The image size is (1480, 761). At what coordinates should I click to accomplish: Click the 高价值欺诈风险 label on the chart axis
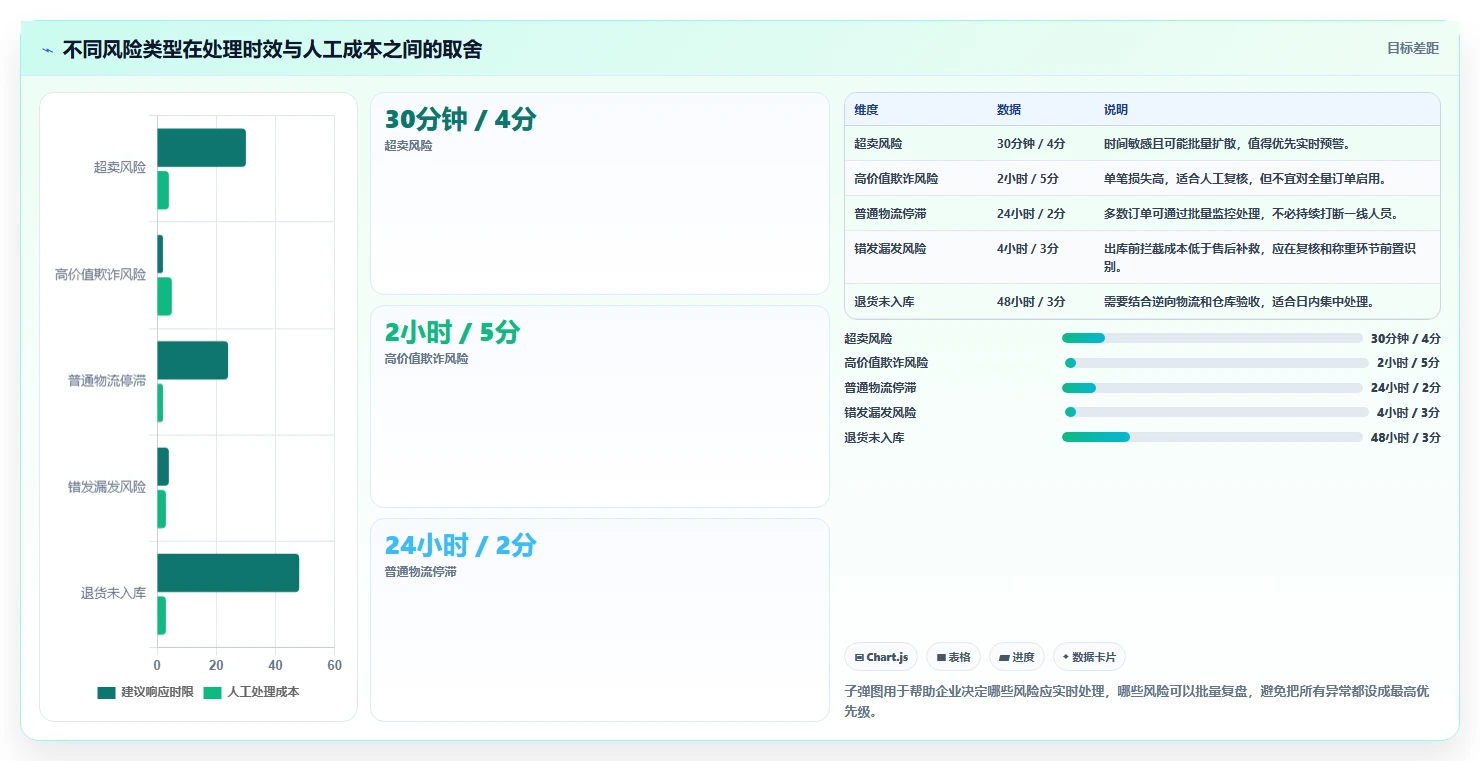[x=100, y=274]
